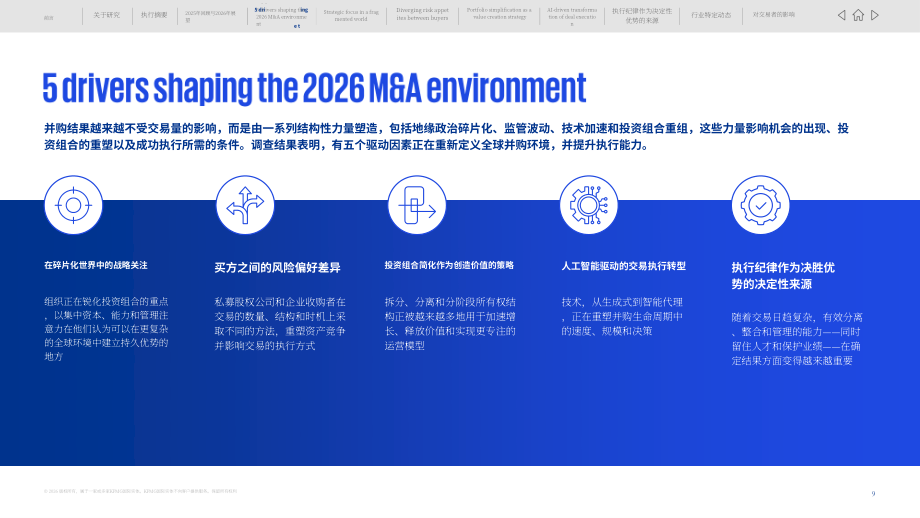Click the gear checkmark execution discipline icon
This screenshot has height=518, width=920.
point(760,205)
